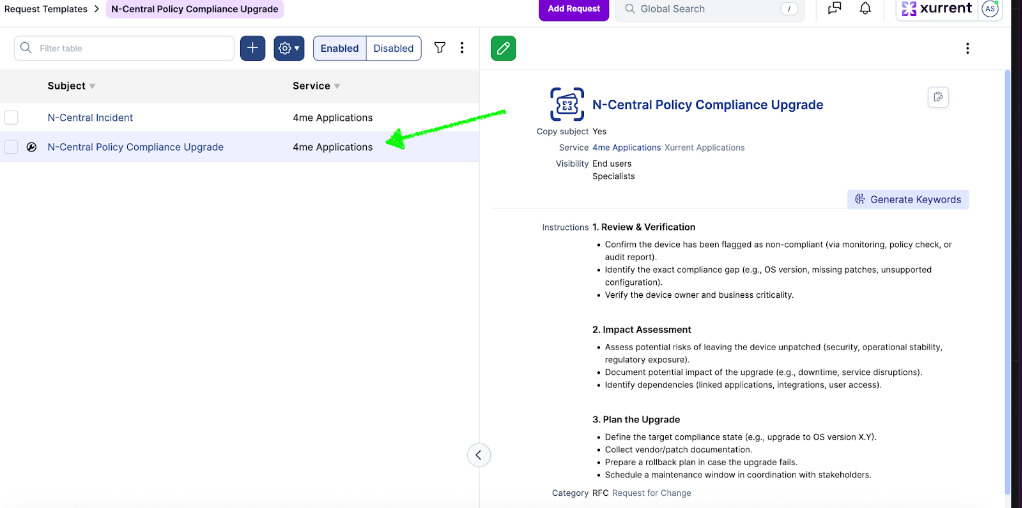Click the 'Identify dependencies' bullet
1022x508 pixels.
(x=743, y=385)
